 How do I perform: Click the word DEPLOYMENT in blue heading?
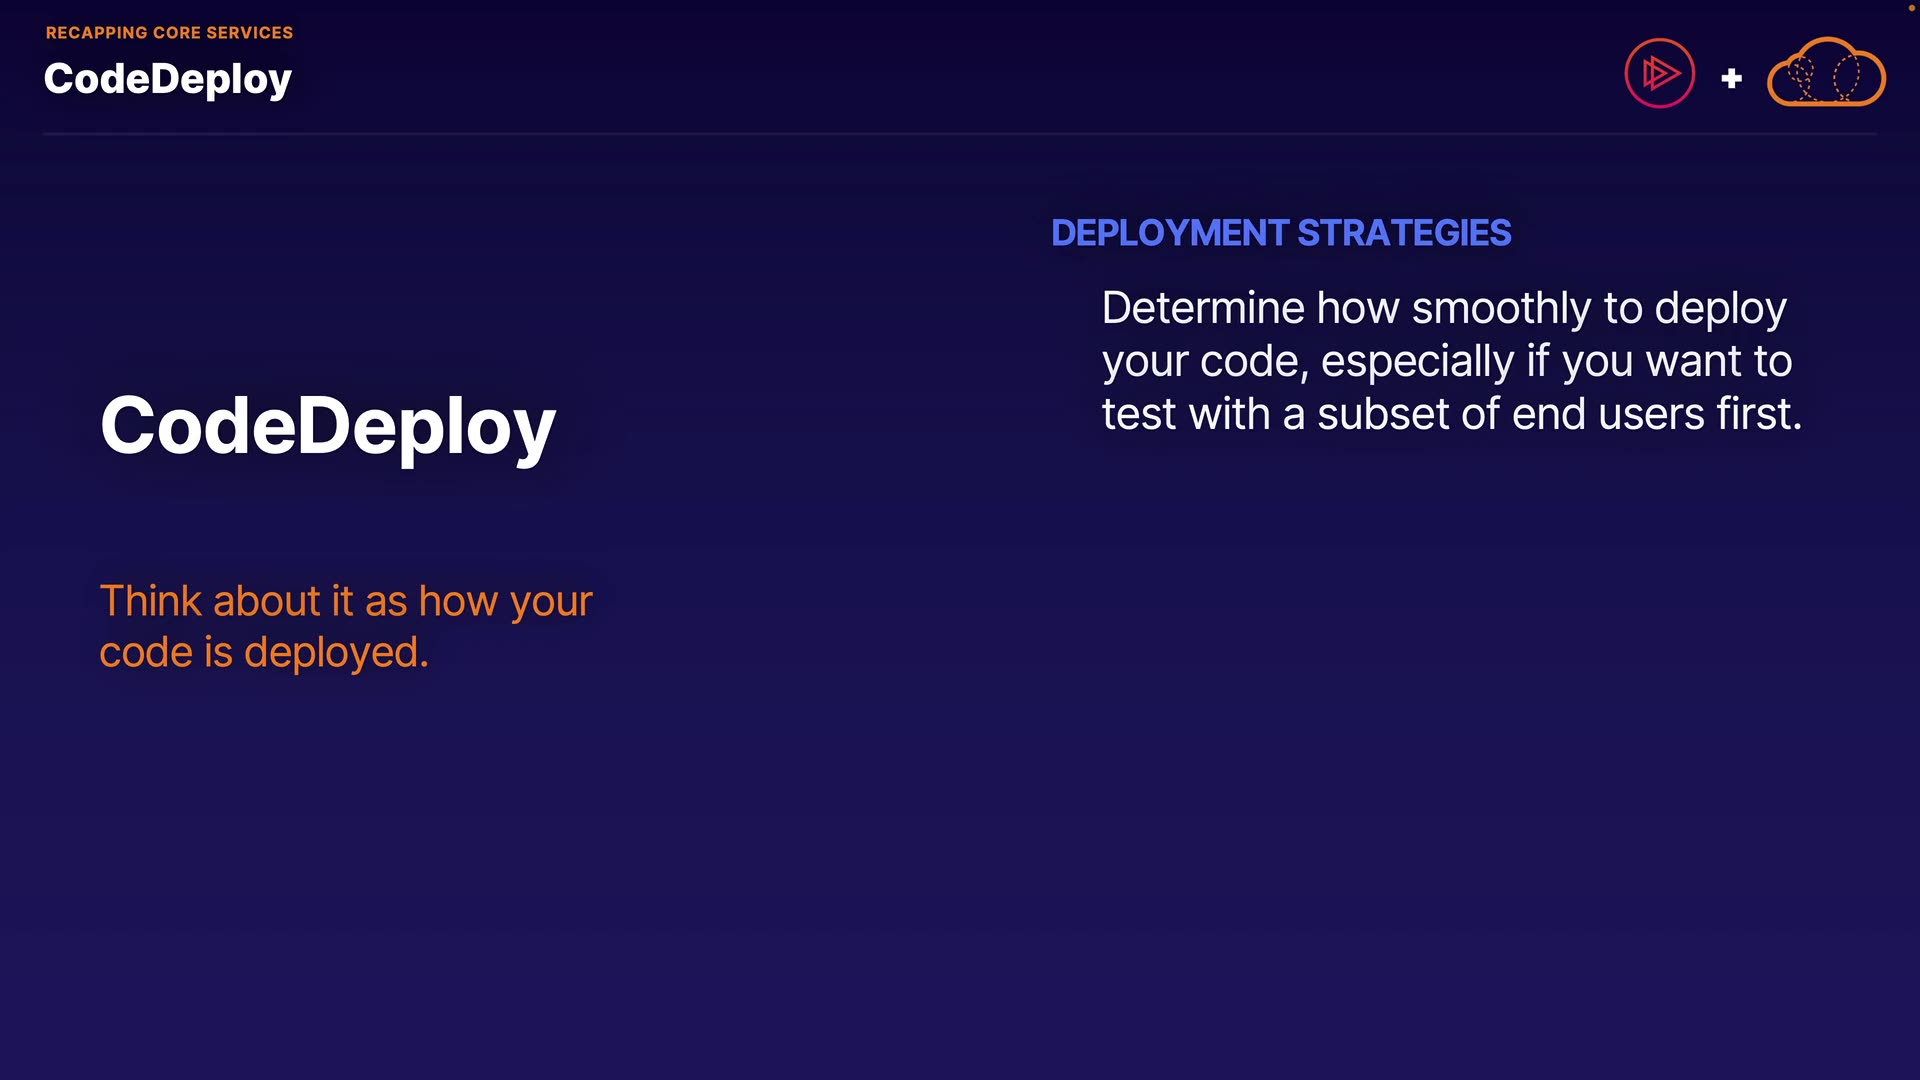pos(1169,233)
